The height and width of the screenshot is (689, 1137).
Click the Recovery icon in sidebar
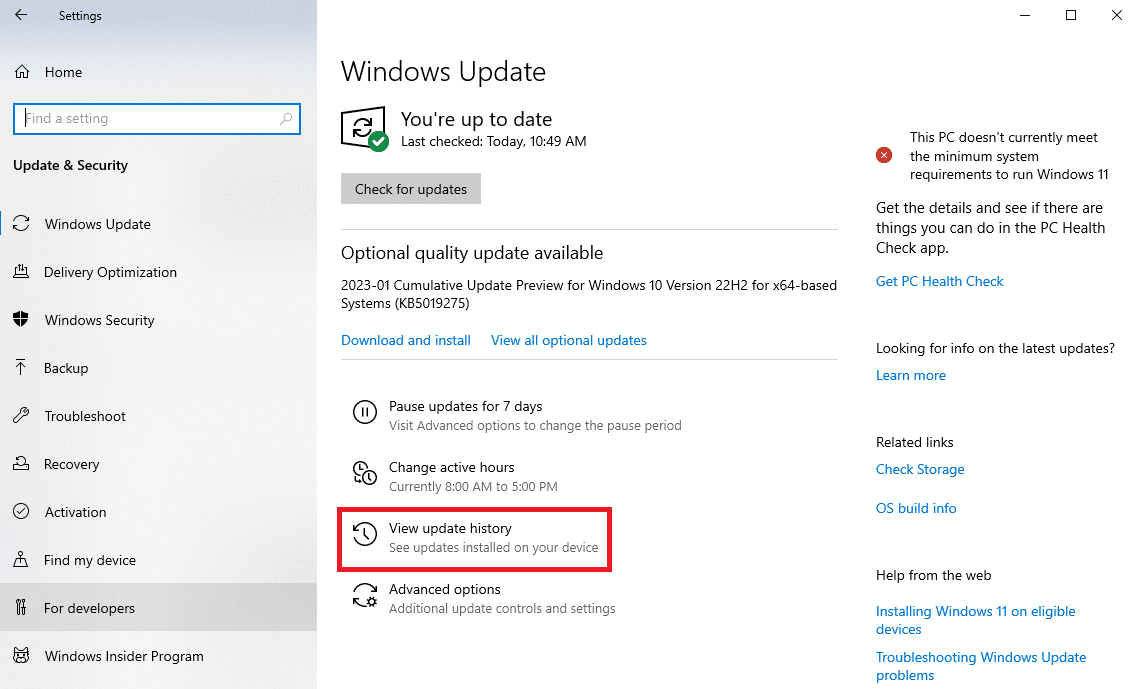(21, 463)
